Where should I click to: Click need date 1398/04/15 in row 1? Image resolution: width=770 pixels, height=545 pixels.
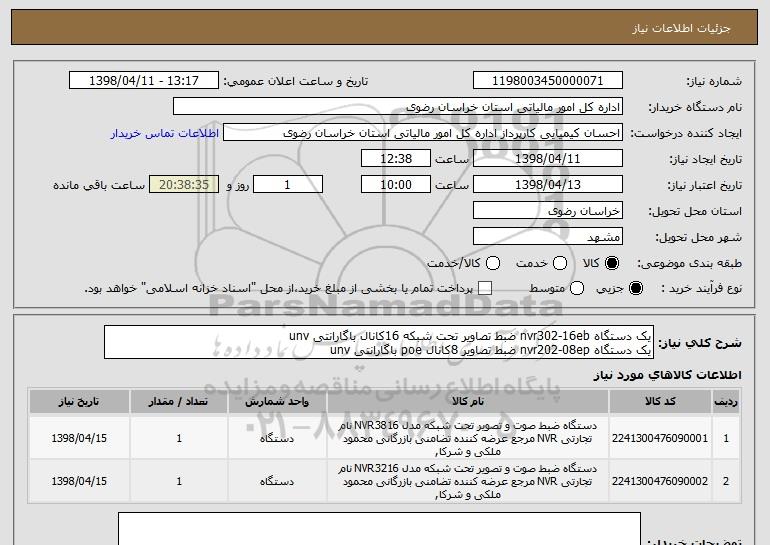coord(79,438)
